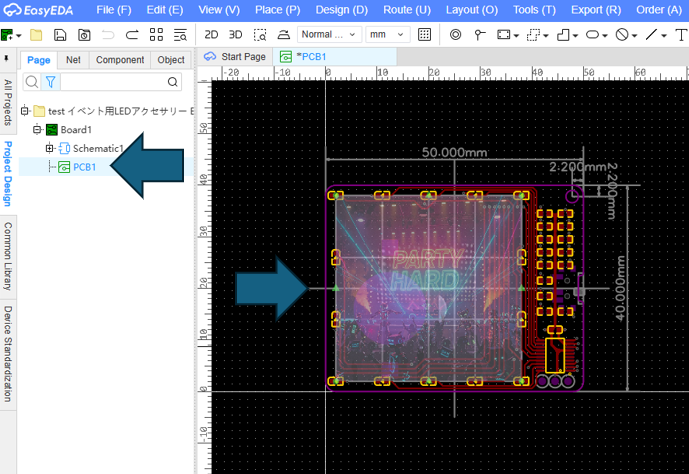The width and height of the screenshot is (689, 474).
Task: Select the solid rectangle region tool
Action: (504, 34)
